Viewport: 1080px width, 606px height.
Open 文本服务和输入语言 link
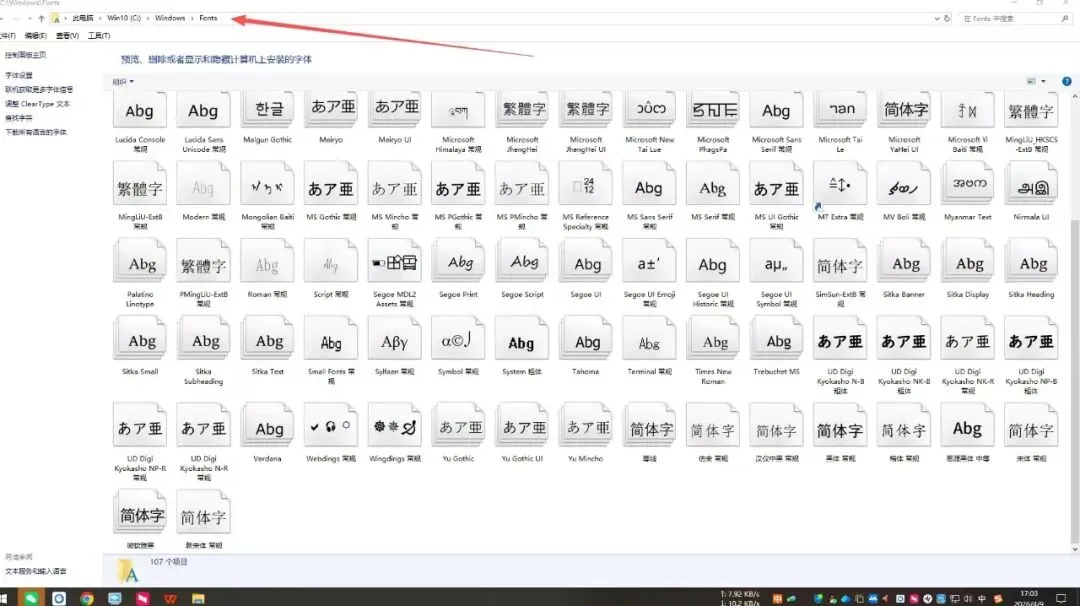tap(36, 571)
